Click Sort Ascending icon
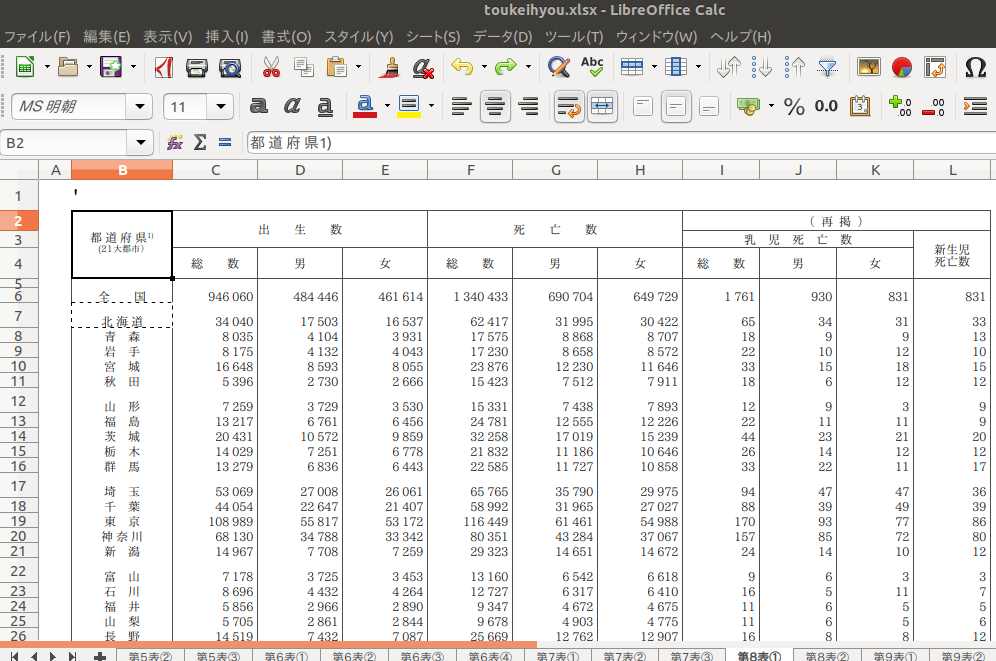Image resolution: width=996 pixels, height=661 pixels. pyautogui.click(x=762, y=67)
